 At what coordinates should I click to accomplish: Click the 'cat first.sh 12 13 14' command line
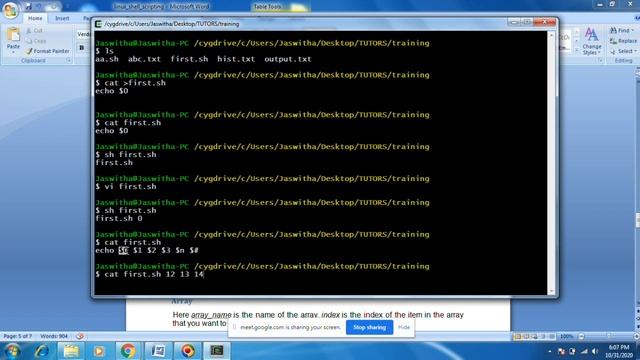coord(149,274)
